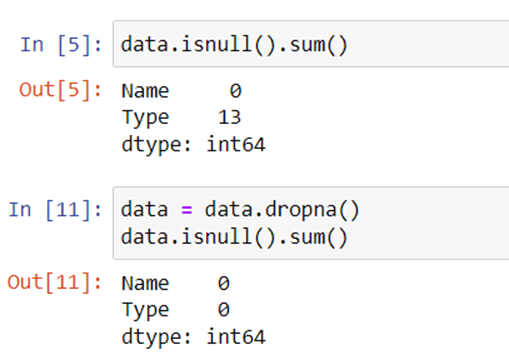Image resolution: width=509 pixels, height=360 pixels.
Task: Click data.isnull().sum() in cell 5
Action: 234,45
